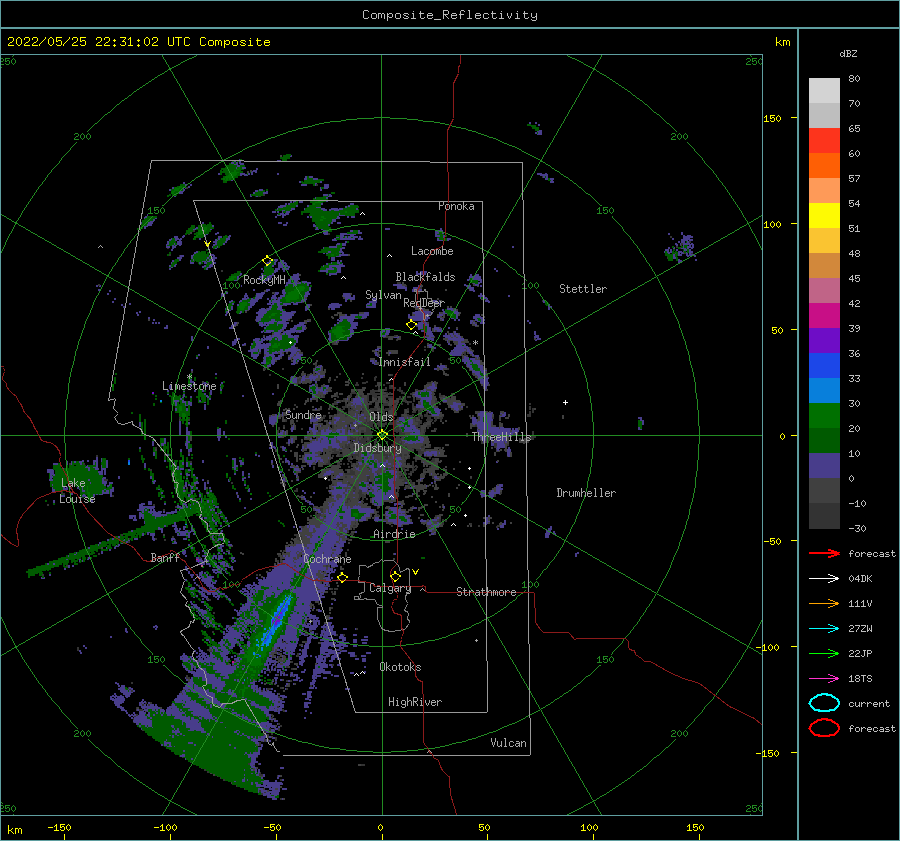Click the Limestone label

pyautogui.click(x=189, y=386)
